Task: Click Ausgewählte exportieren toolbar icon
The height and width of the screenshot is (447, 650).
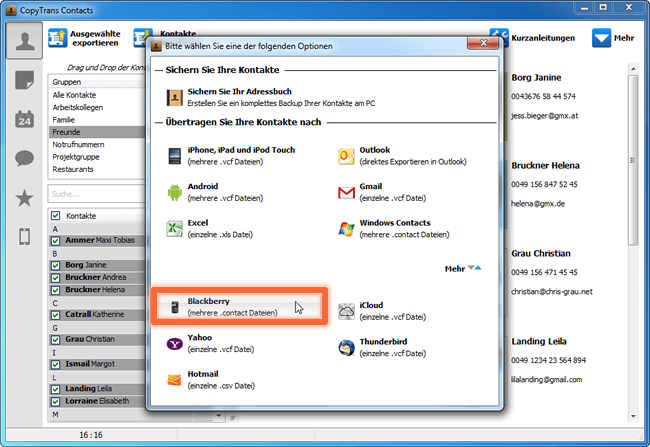Action: click(x=57, y=38)
